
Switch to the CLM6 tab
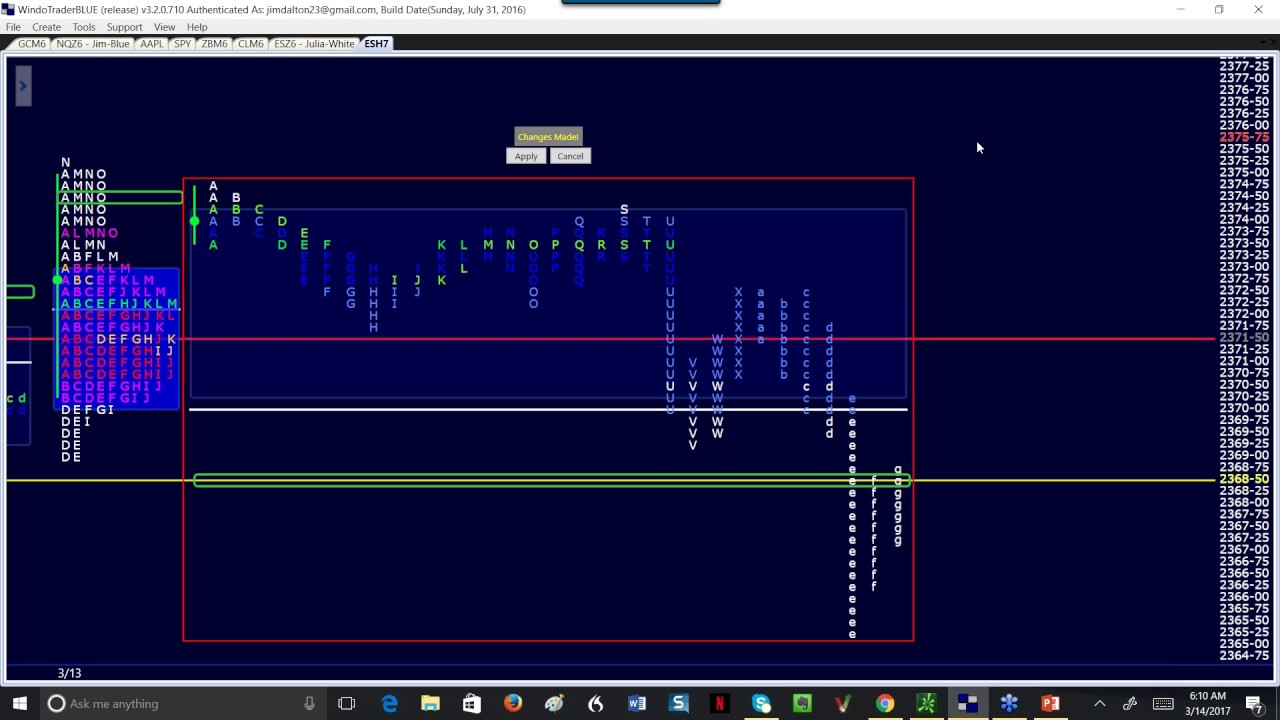tap(250, 44)
